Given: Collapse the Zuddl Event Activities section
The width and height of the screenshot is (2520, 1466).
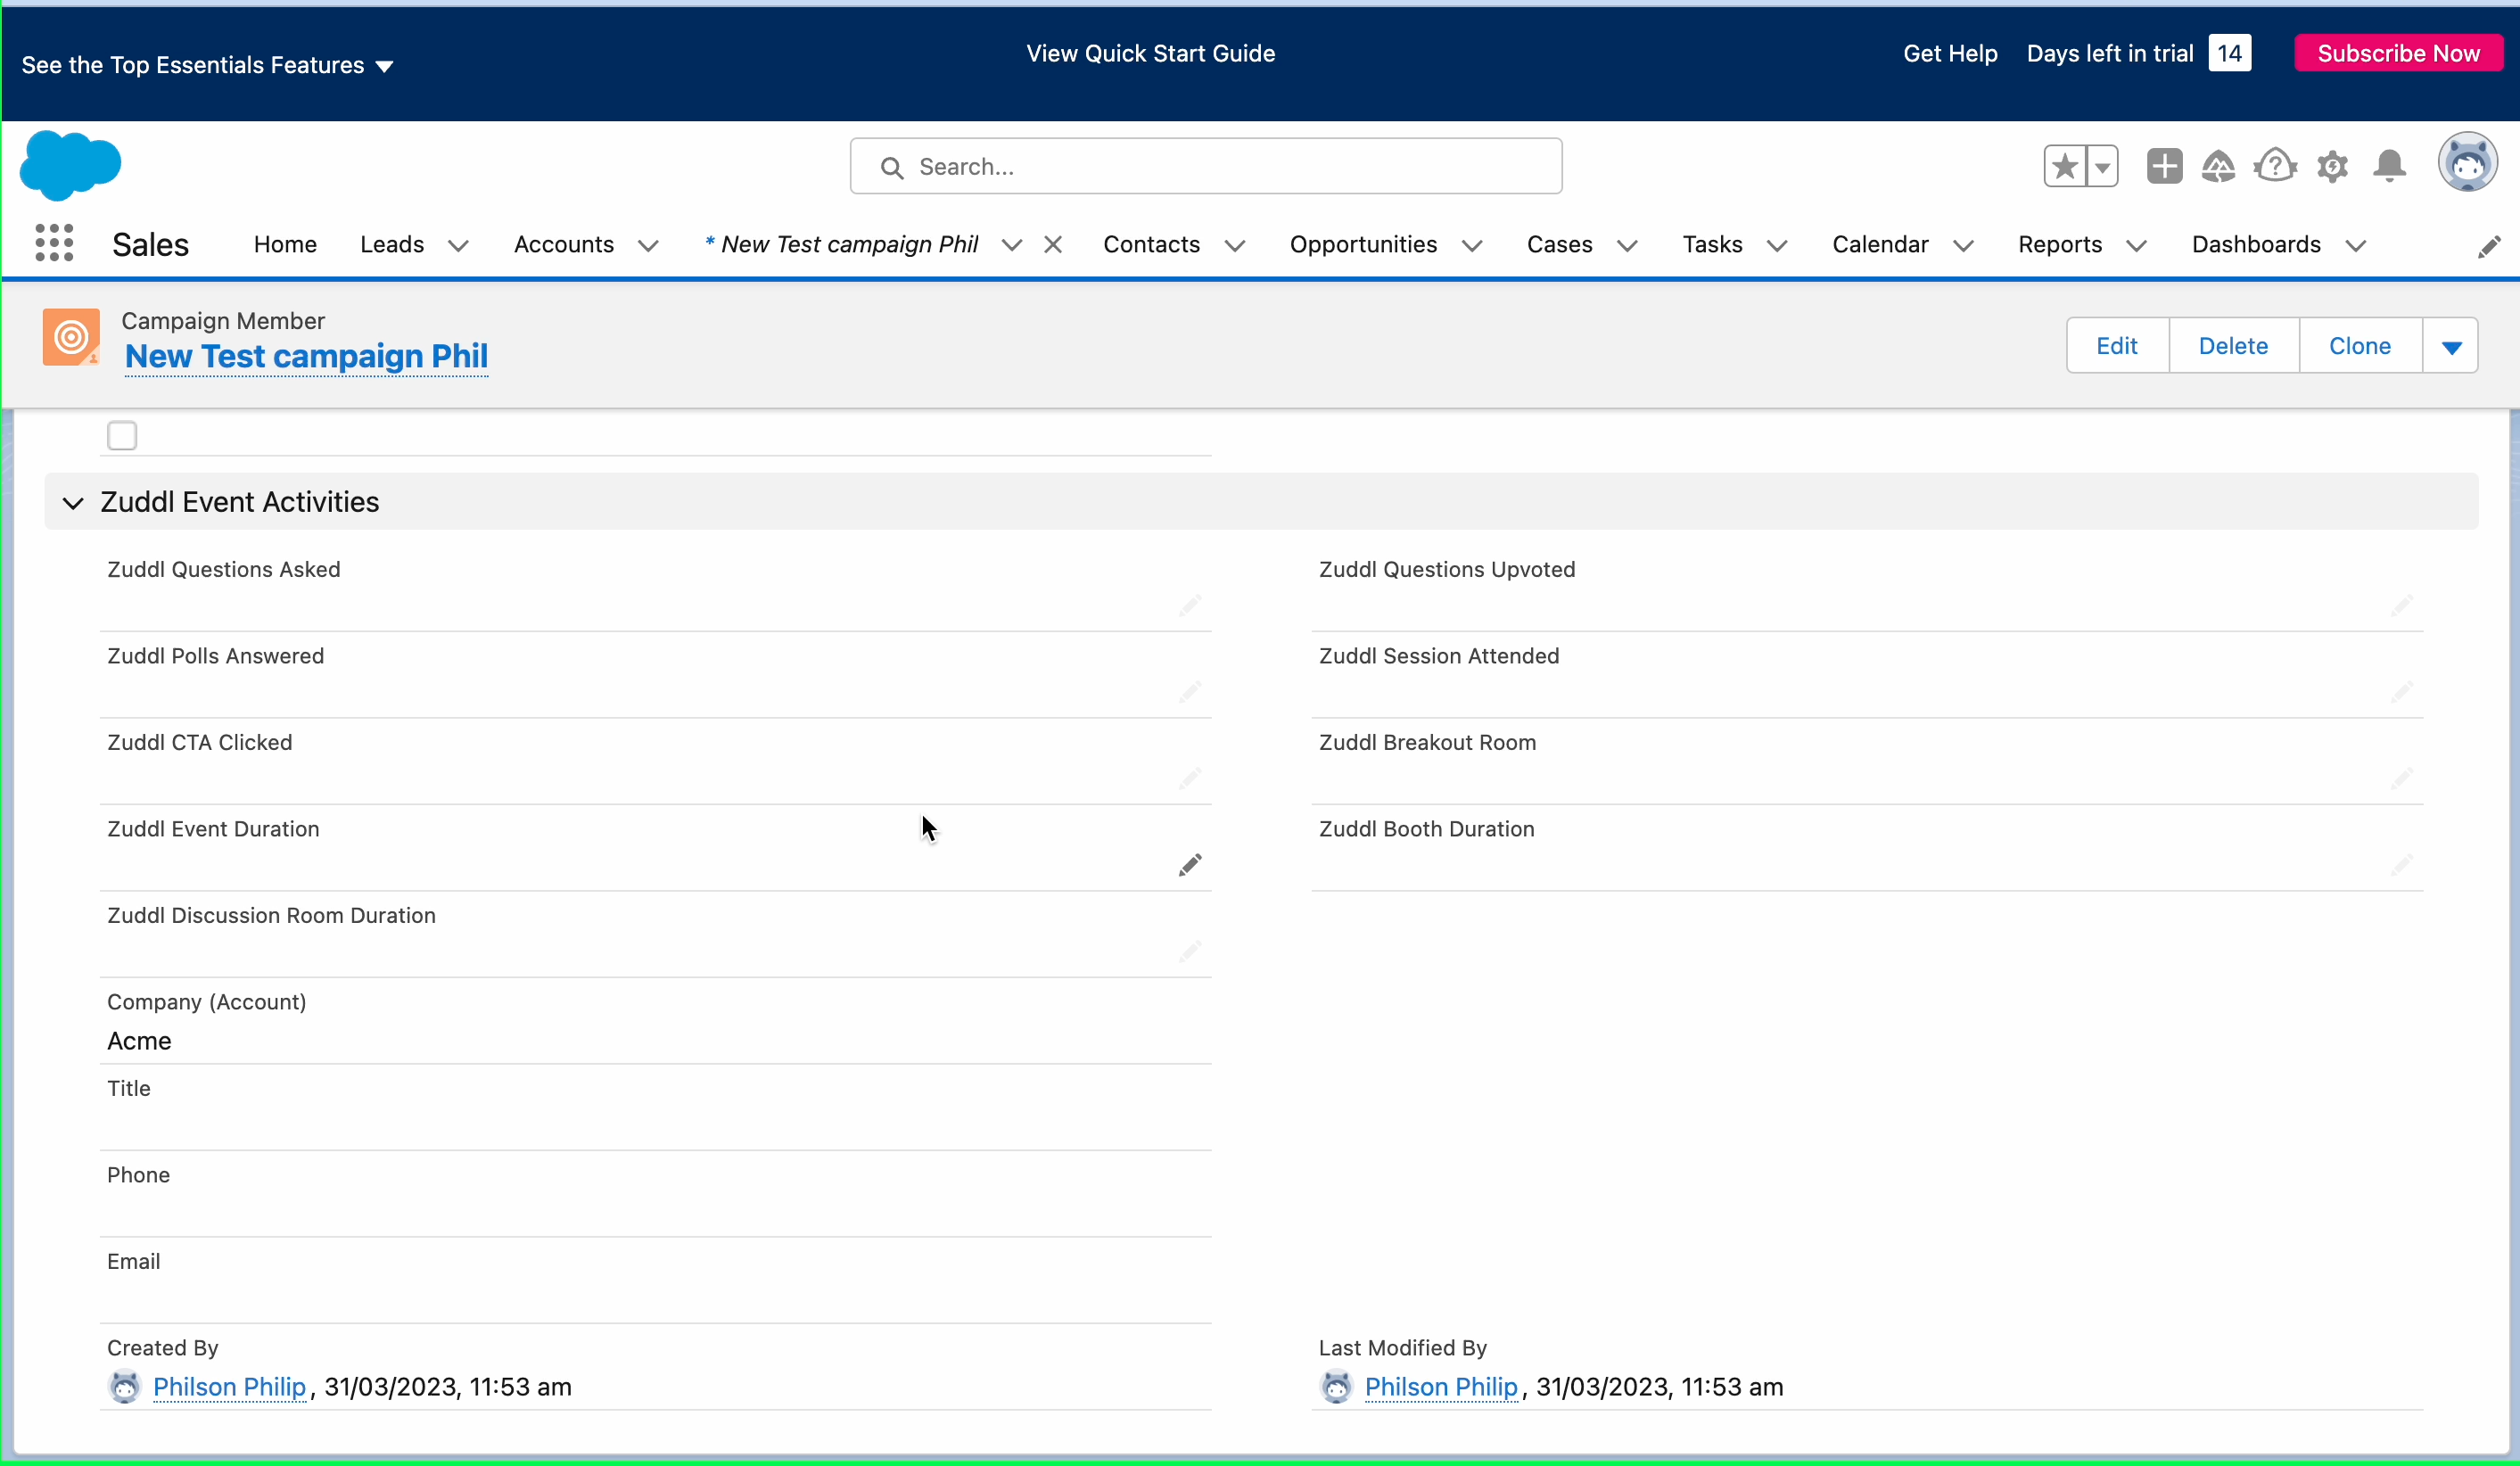Looking at the screenshot, I should [73, 502].
